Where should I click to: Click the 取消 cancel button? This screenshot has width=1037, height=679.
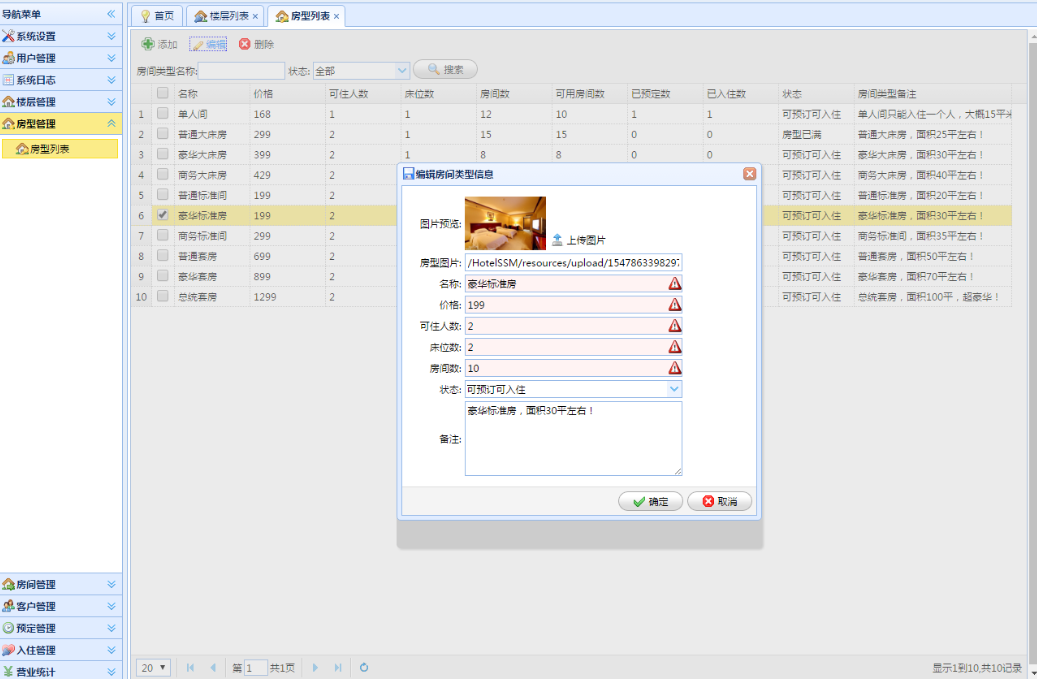[x=720, y=501]
